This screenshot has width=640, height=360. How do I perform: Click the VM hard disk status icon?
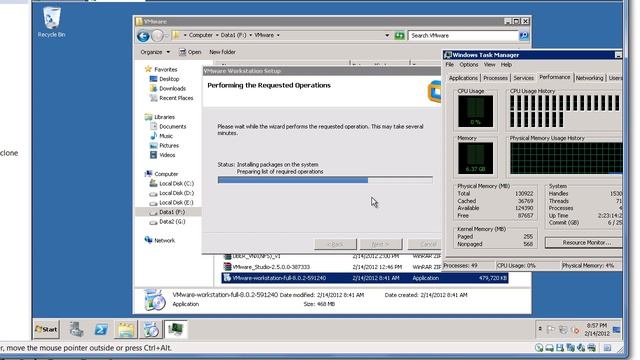pos(550,348)
